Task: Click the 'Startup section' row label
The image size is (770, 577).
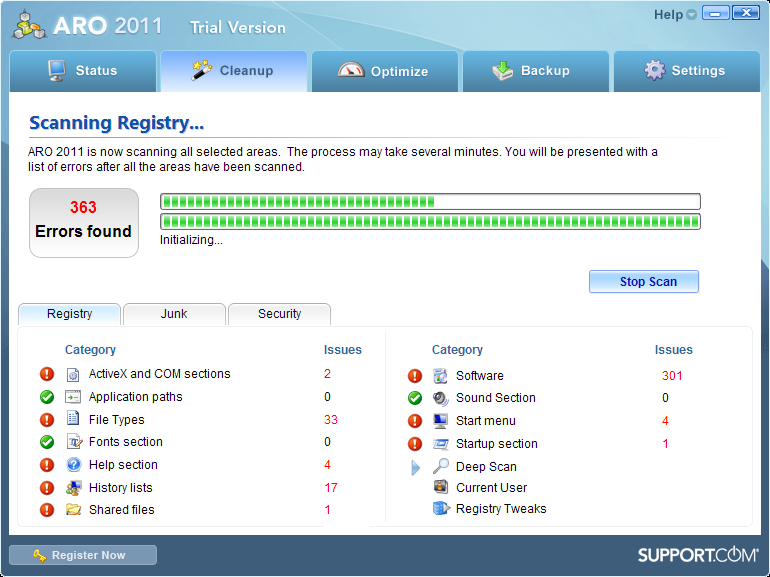Action: pyautogui.click(x=496, y=443)
